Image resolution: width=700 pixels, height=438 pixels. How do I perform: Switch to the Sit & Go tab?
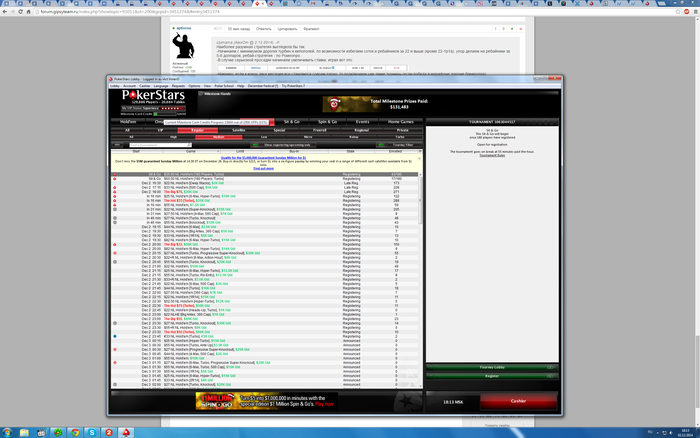[292, 121]
